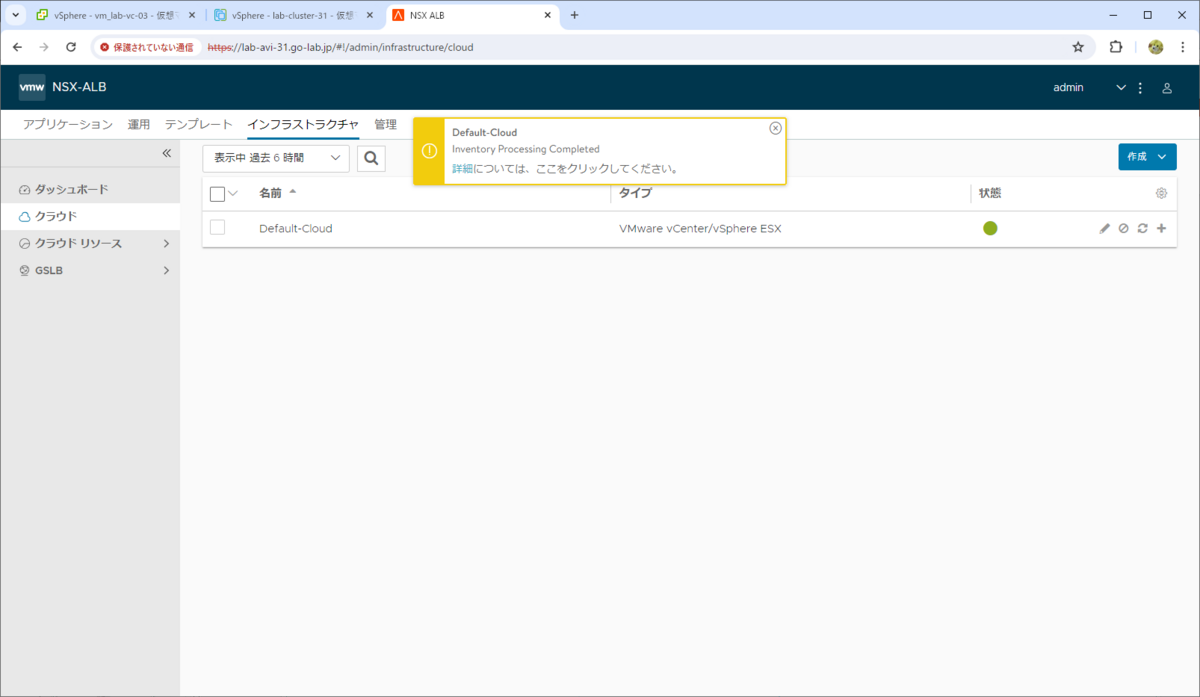This screenshot has width=1200, height=697.
Task: Open the tab search dropdown arrow
Action: [x=16, y=15]
